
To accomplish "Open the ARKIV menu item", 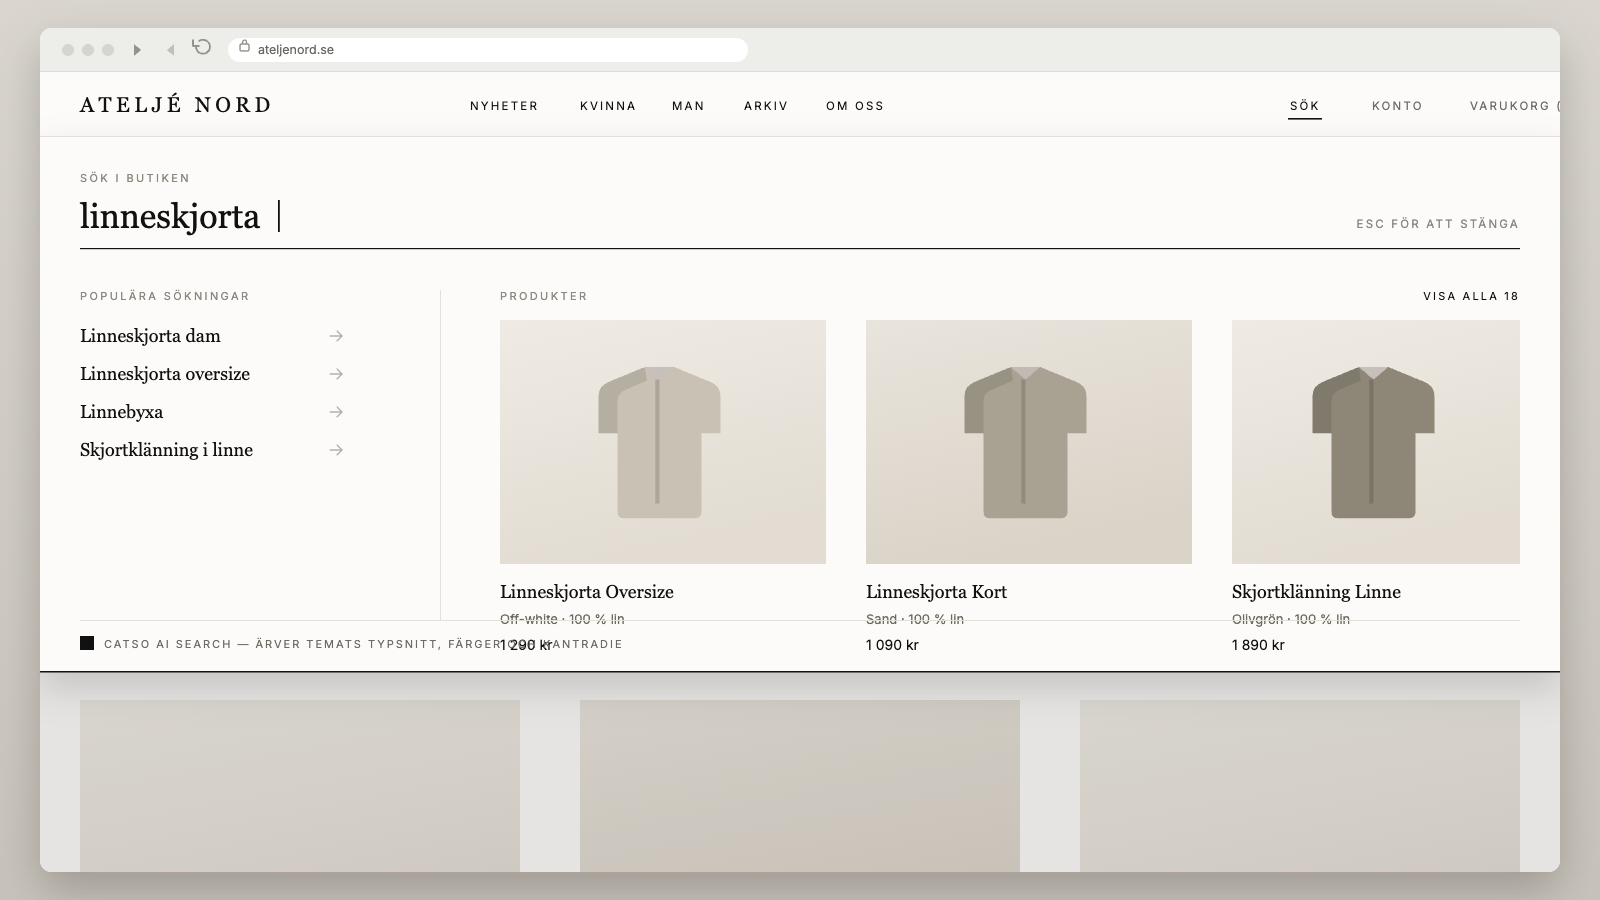I will tap(766, 106).
